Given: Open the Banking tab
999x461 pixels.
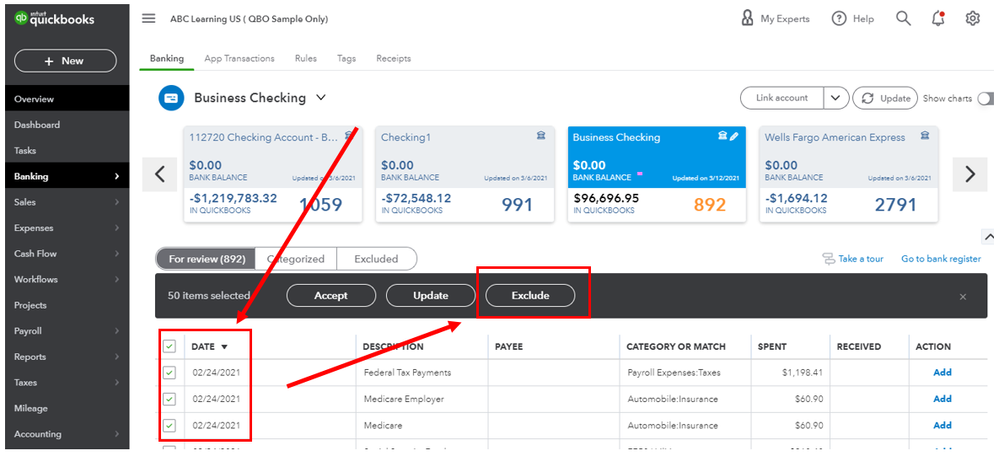Looking at the screenshot, I should point(167,59).
